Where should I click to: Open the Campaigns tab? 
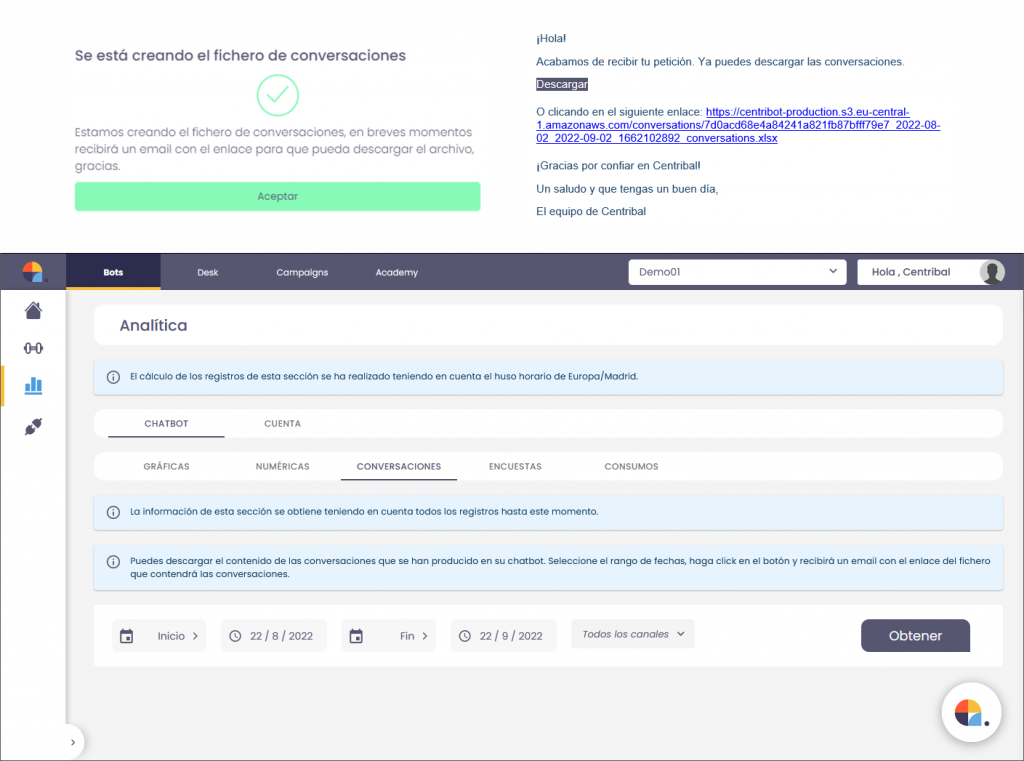(x=302, y=272)
